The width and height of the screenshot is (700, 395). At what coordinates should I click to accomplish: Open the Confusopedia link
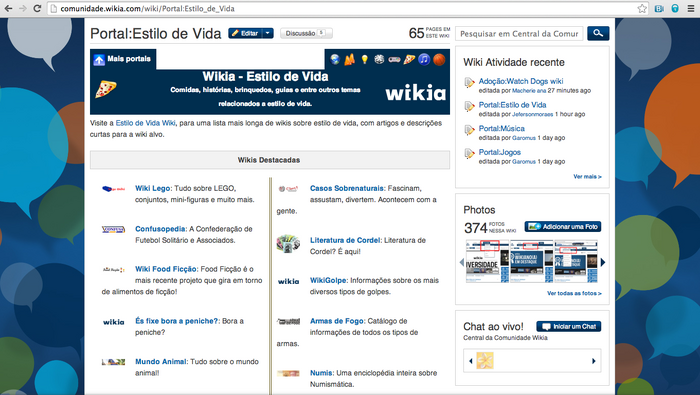coord(160,229)
